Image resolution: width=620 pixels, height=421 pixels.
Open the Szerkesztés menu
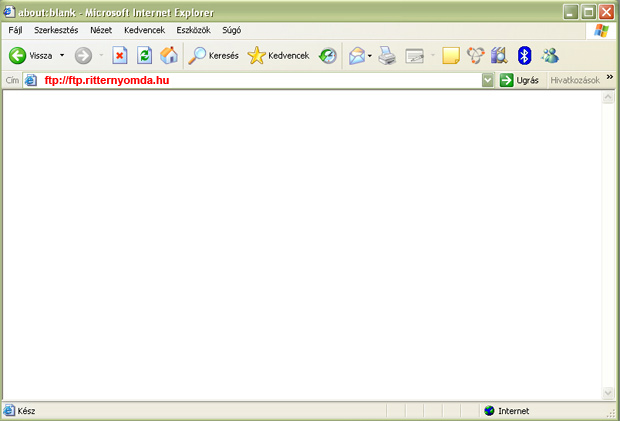pyautogui.click(x=56, y=30)
